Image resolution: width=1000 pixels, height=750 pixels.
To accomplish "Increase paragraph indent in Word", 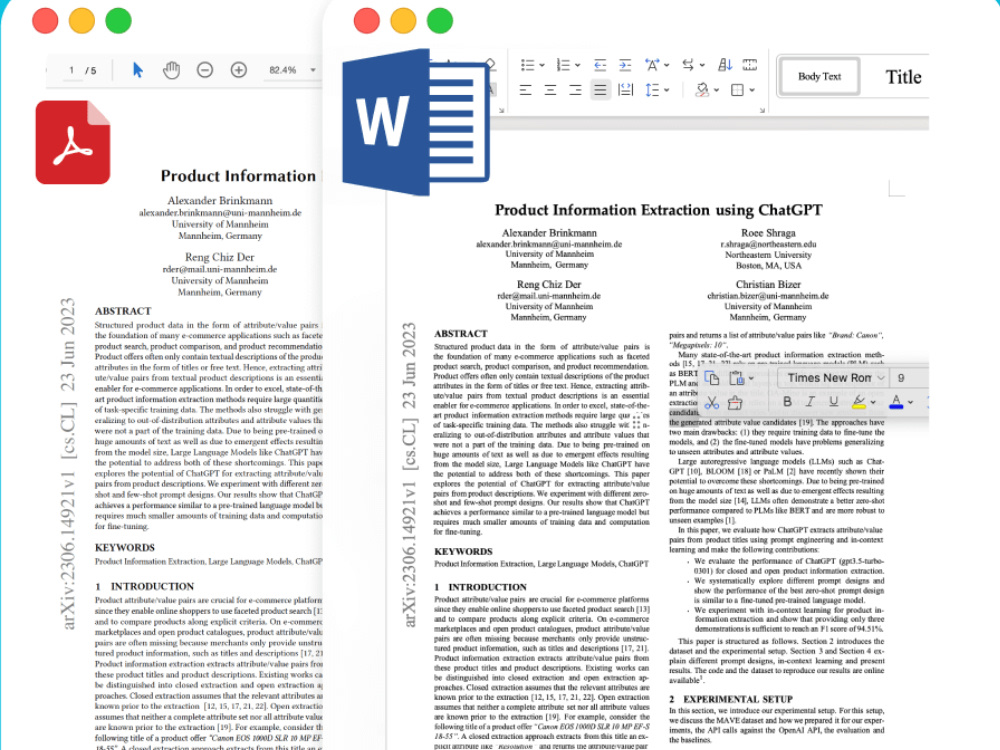I will 625,64.
